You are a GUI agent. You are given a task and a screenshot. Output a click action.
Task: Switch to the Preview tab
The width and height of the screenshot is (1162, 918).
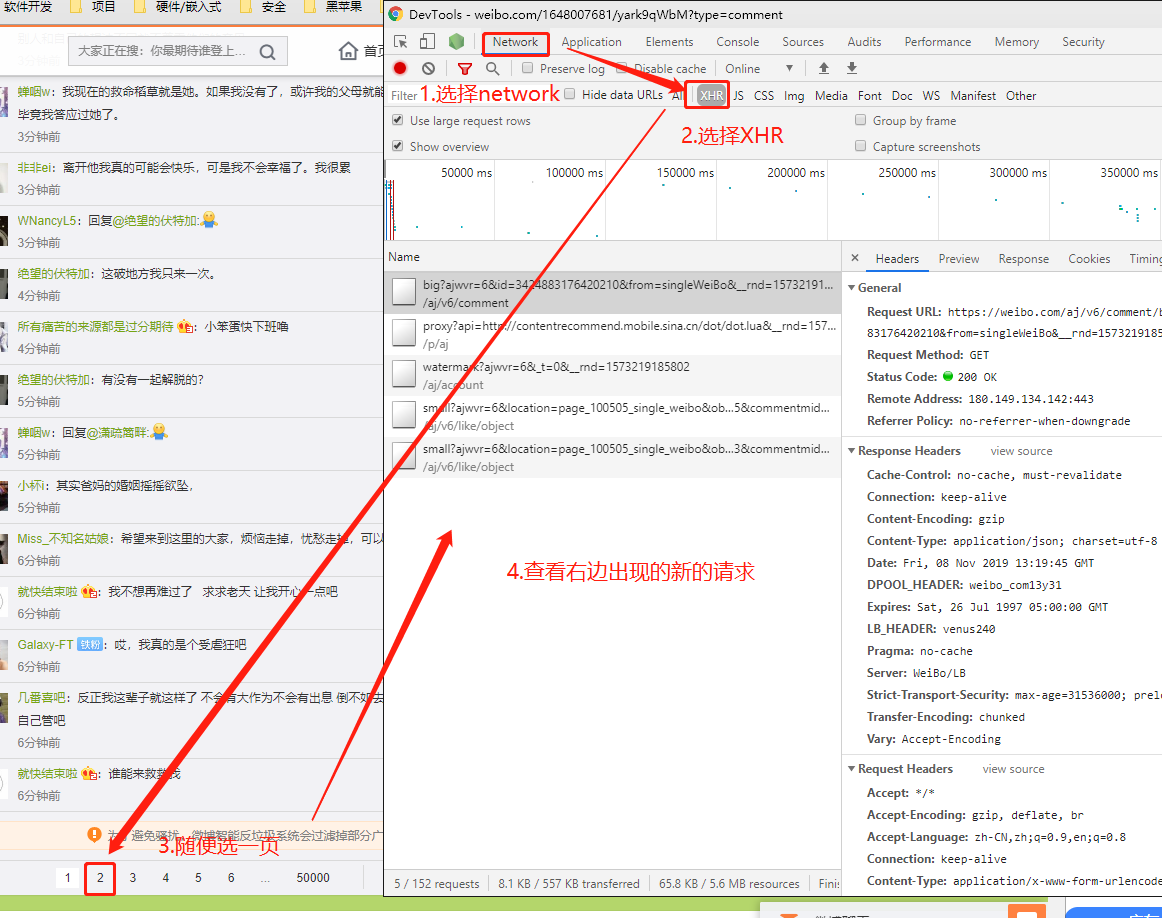pyautogui.click(x=958, y=259)
